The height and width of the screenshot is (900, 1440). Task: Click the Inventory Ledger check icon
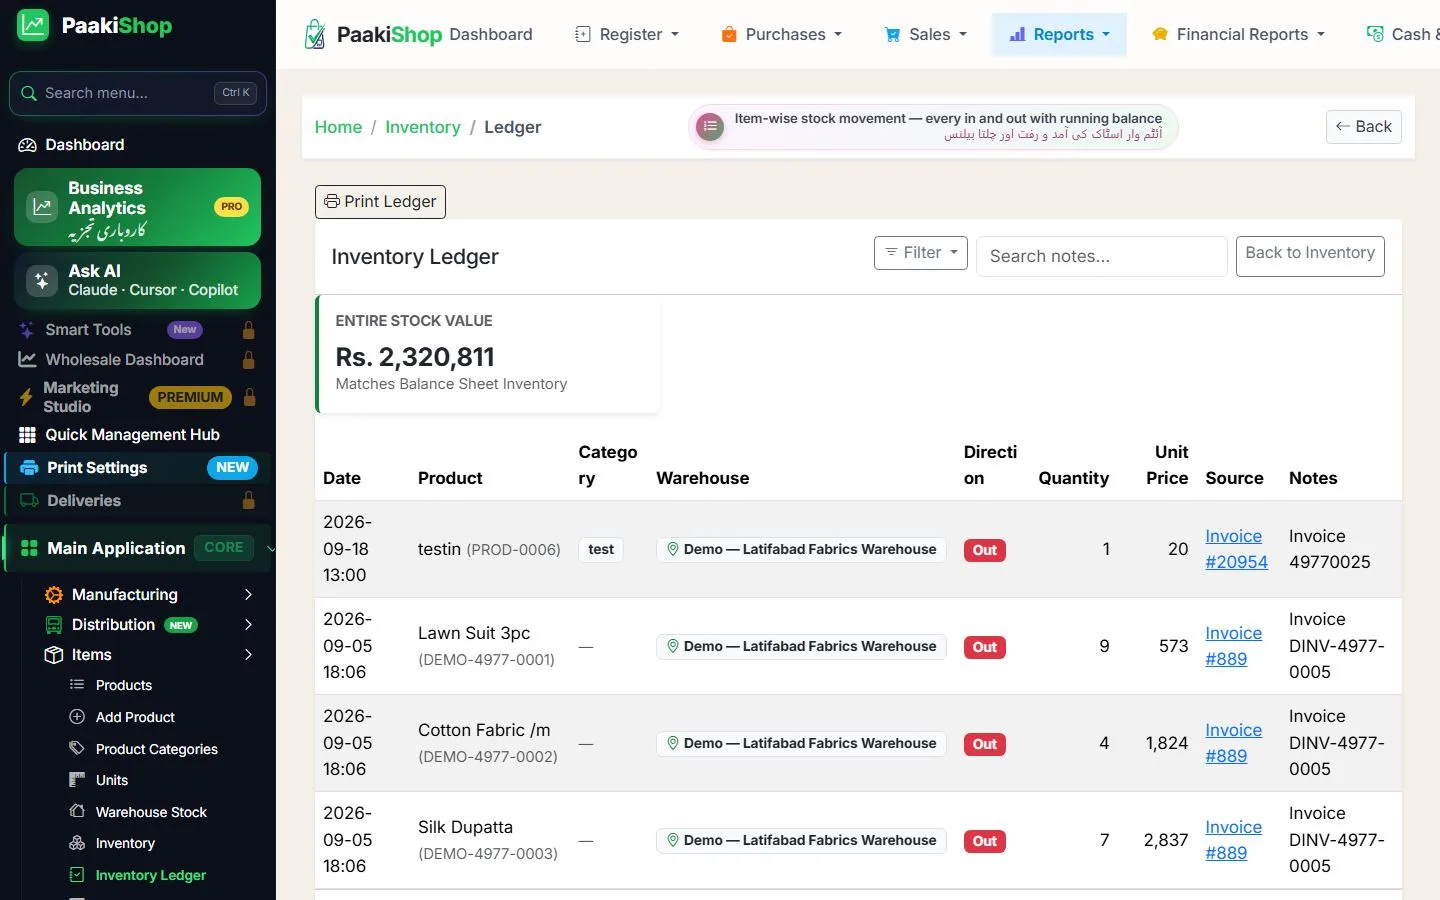tap(77, 875)
